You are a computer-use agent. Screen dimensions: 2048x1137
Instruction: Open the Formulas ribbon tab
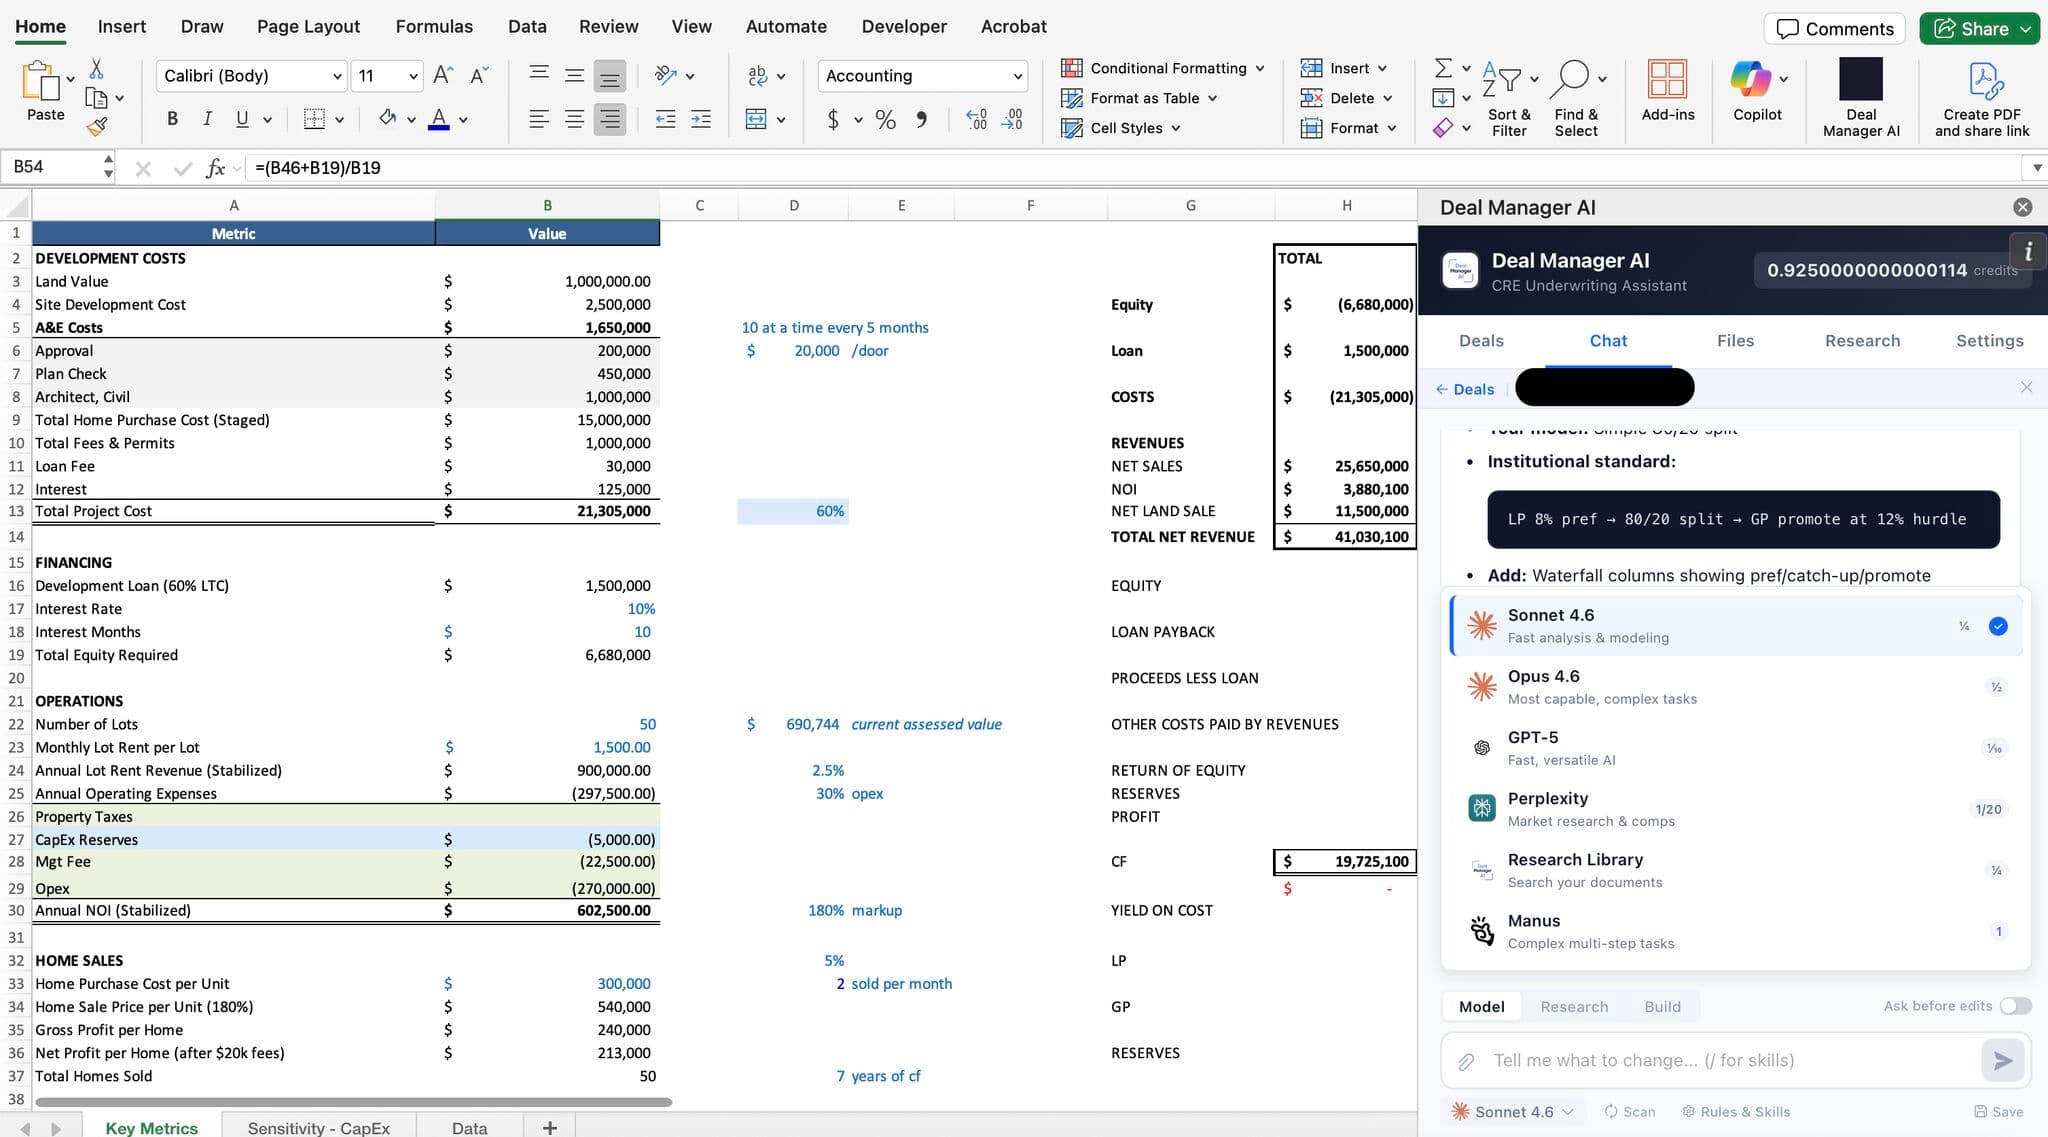434,26
